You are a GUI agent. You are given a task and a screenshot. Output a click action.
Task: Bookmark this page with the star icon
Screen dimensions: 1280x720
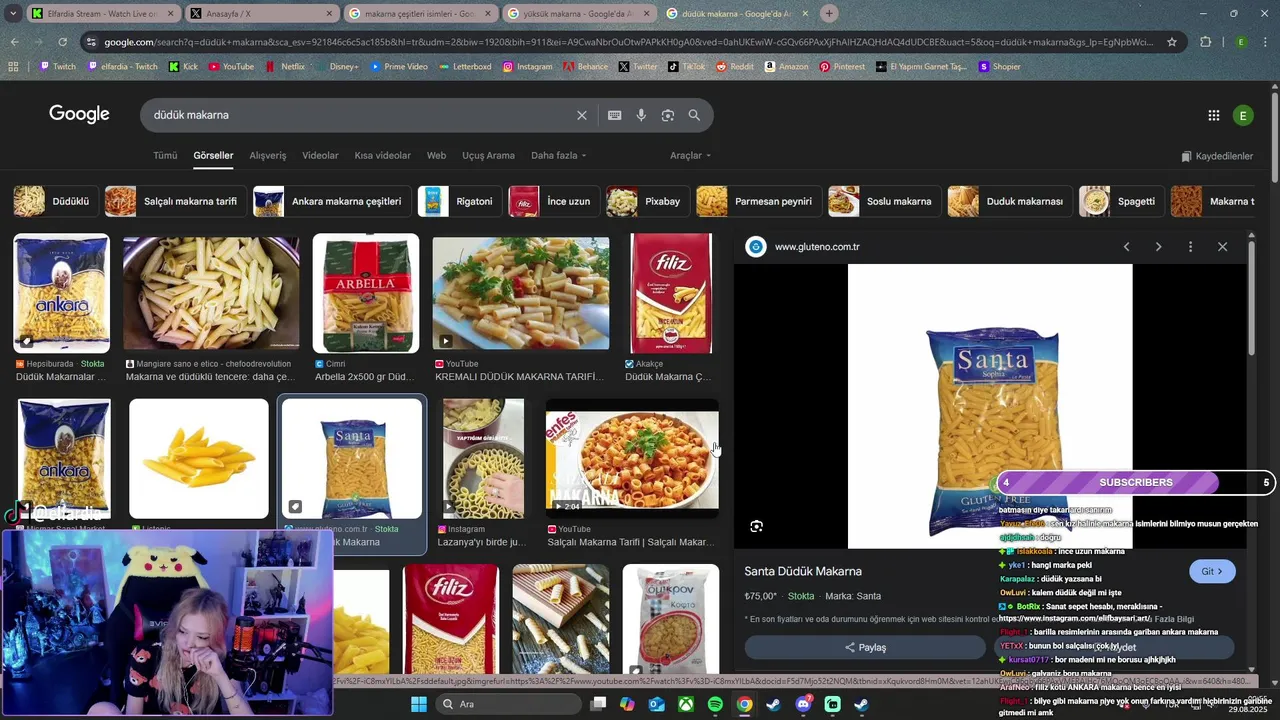click(x=1172, y=42)
